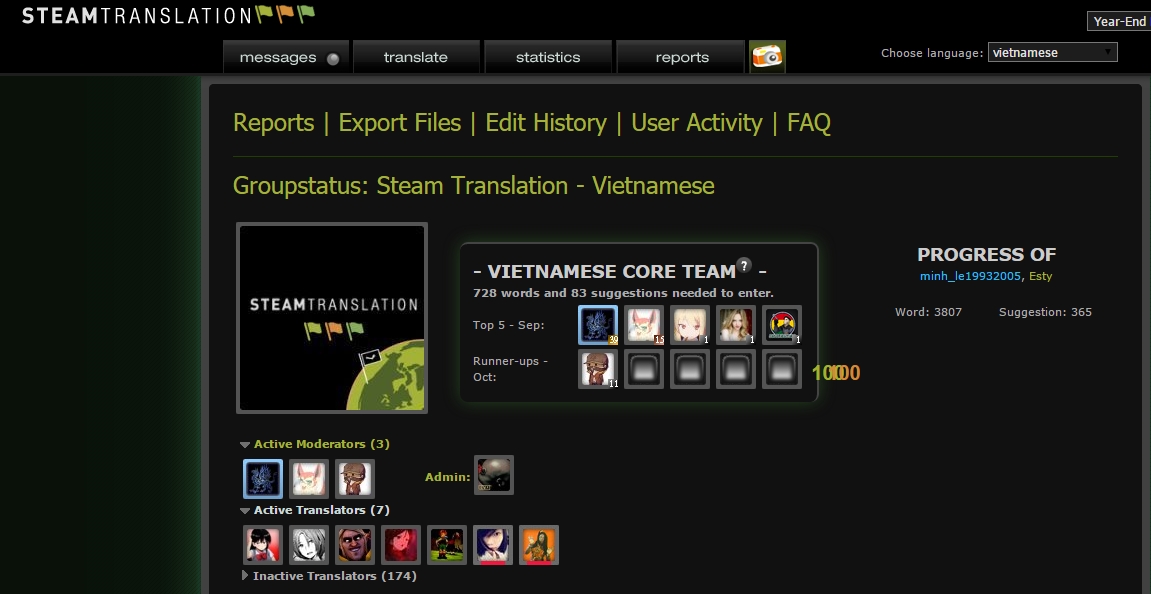Select the orange background translator avatar
This screenshot has height=594, width=1151.
539,545
